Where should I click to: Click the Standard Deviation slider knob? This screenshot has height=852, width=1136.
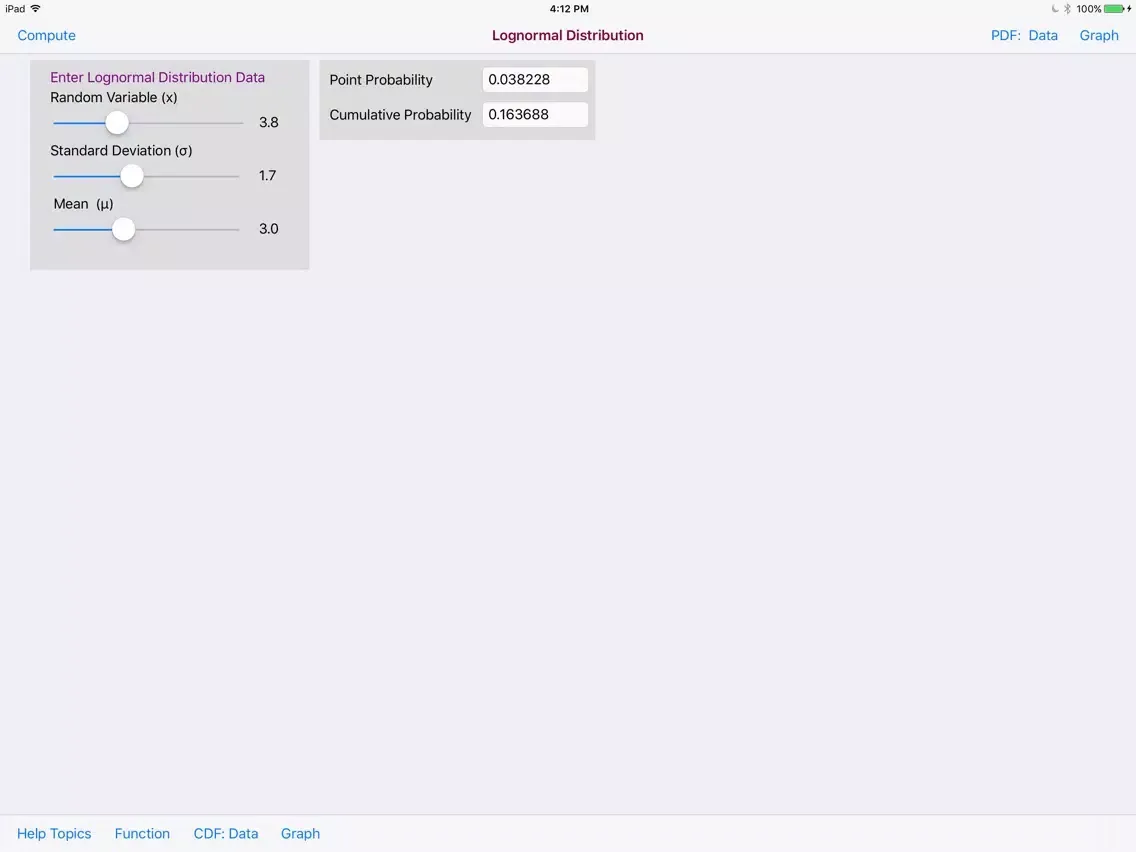pyautogui.click(x=132, y=176)
